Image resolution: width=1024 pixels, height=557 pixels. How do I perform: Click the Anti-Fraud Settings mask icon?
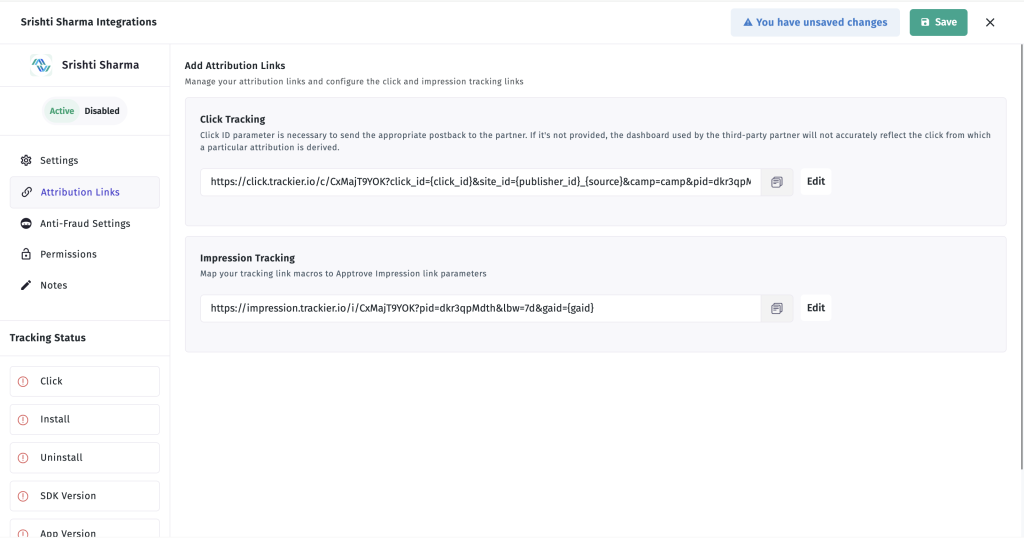click(x=26, y=223)
